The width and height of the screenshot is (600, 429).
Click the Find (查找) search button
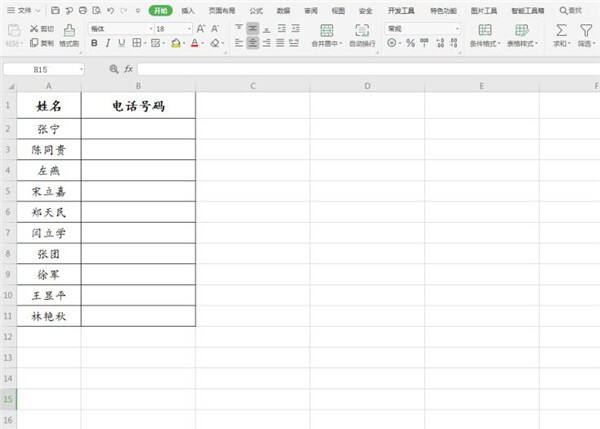pyautogui.click(x=571, y=11)
